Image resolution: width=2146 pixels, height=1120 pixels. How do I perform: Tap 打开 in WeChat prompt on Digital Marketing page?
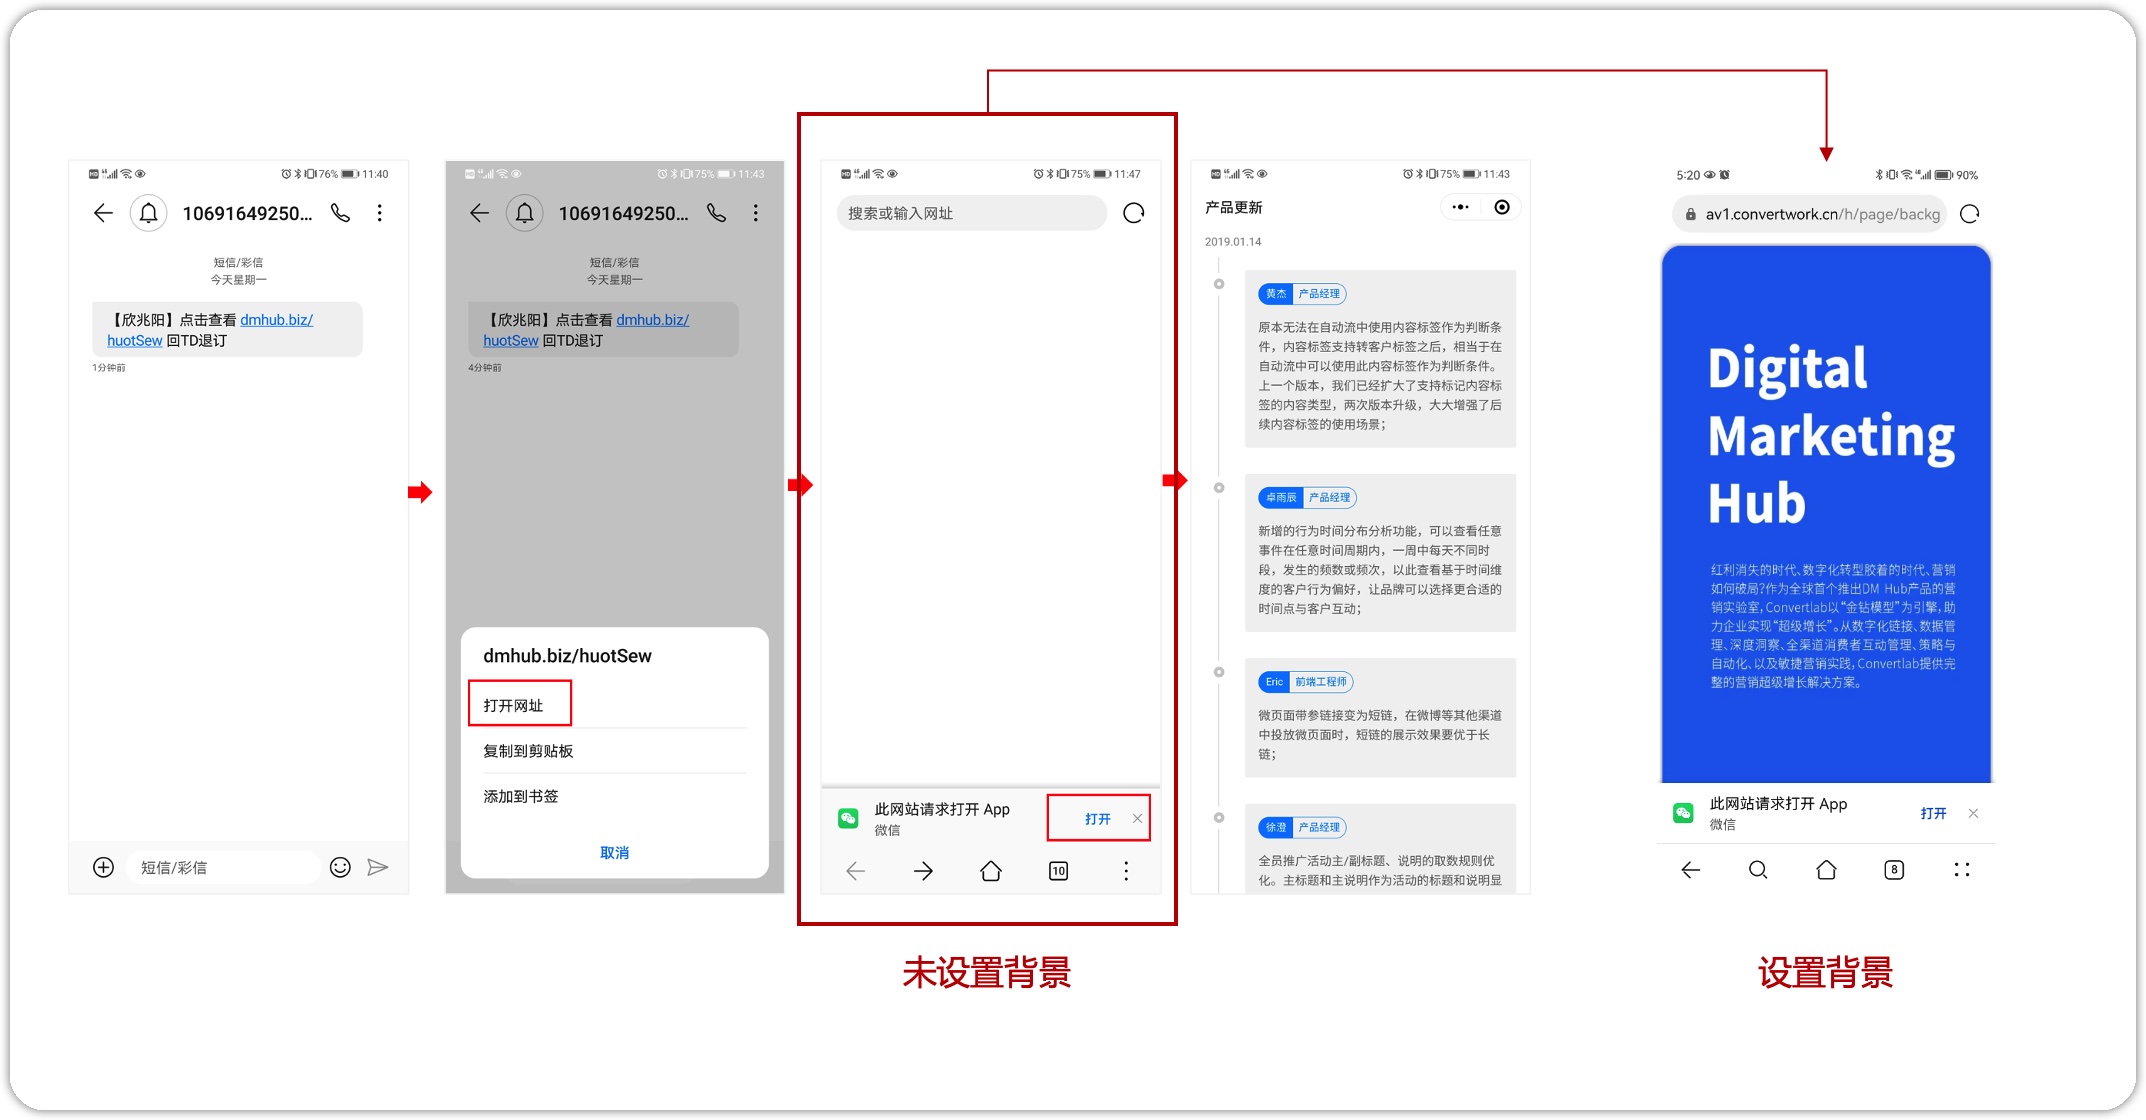coord(1934,814)
